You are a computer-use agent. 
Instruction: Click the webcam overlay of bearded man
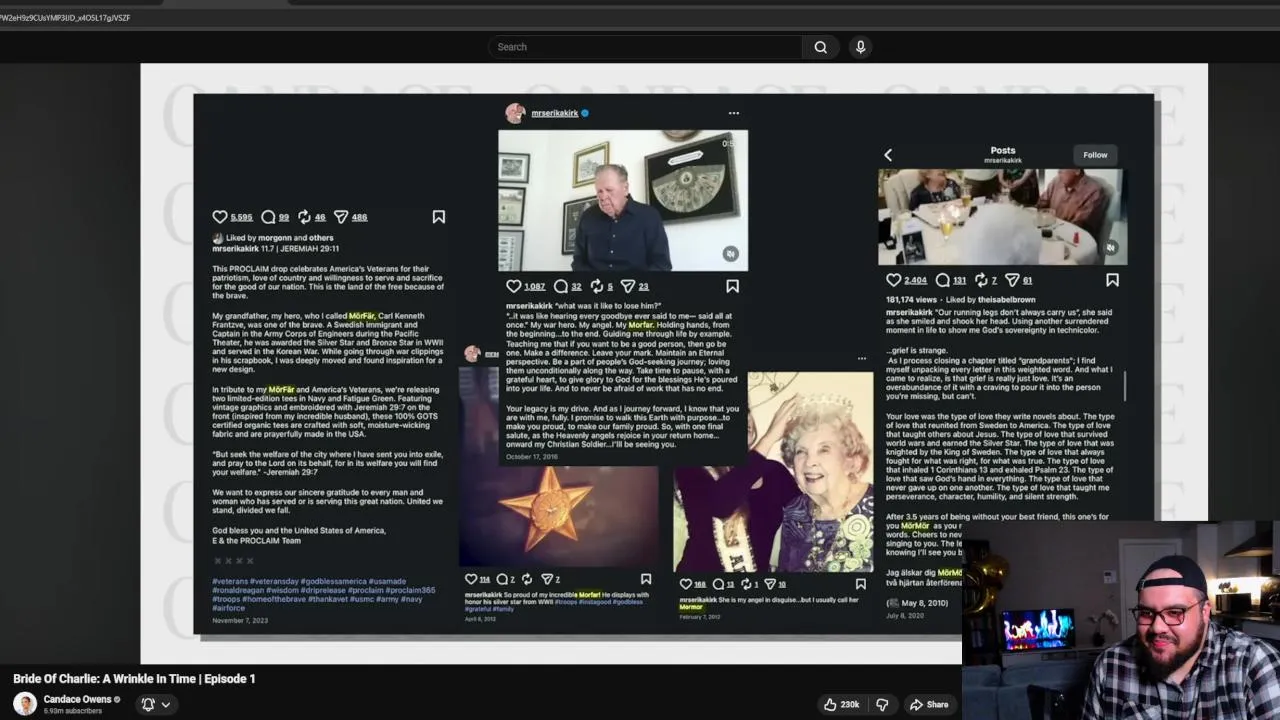click(x=1121, y=620)
